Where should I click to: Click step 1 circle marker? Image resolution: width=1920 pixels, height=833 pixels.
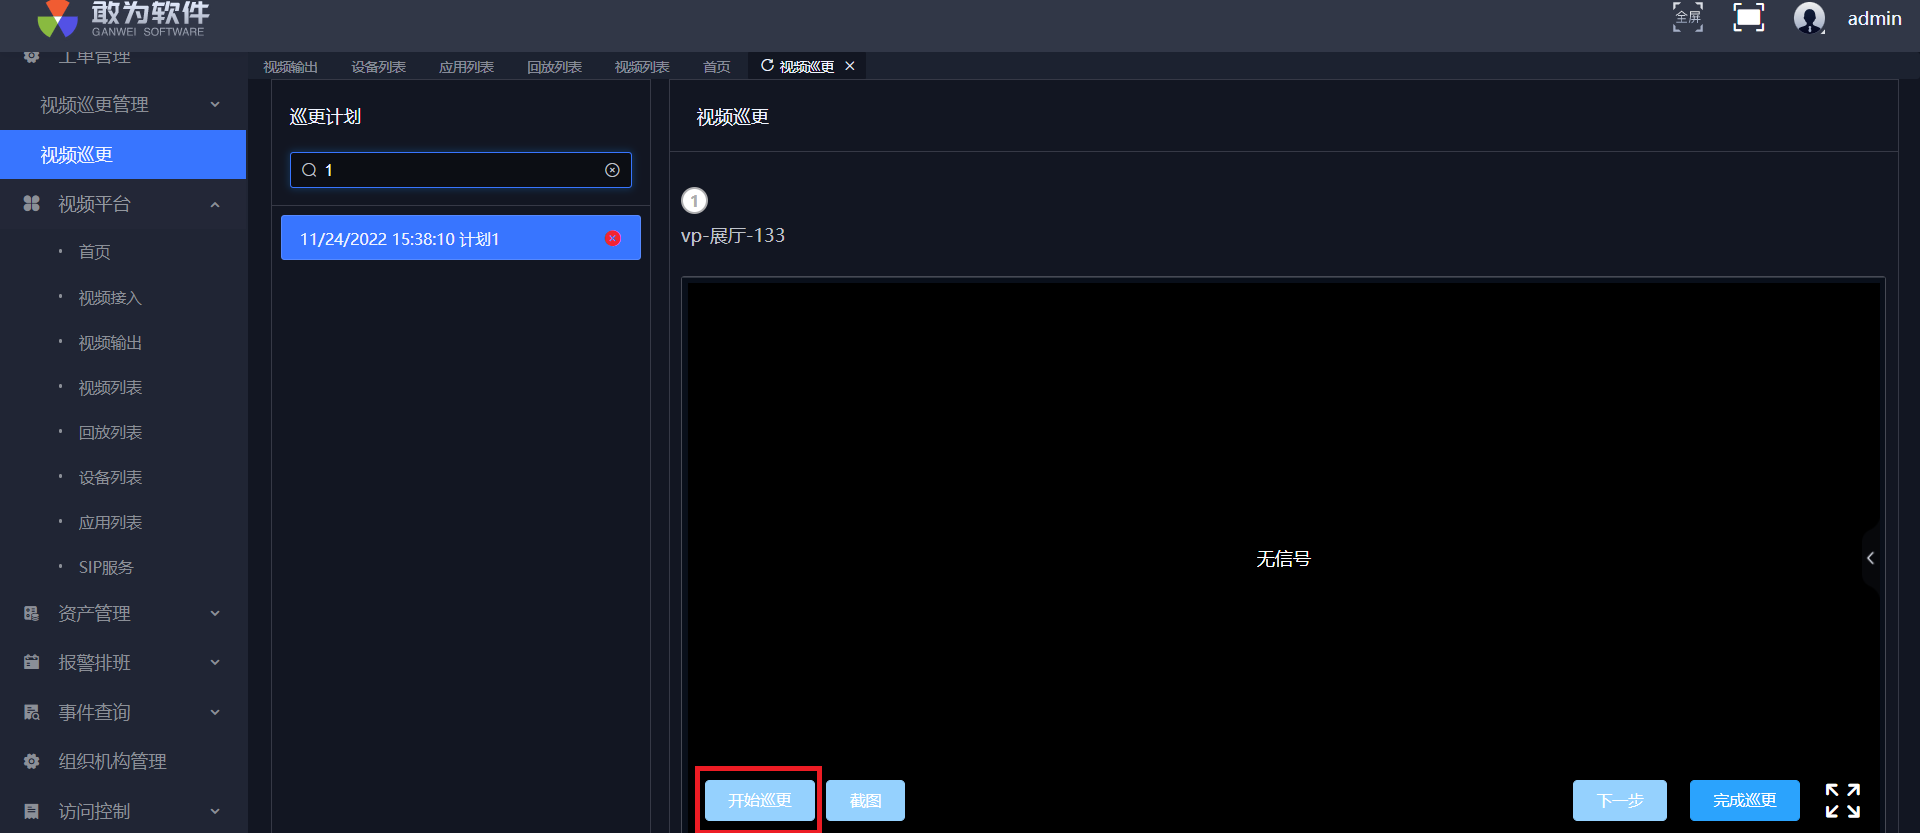(694, 201)
